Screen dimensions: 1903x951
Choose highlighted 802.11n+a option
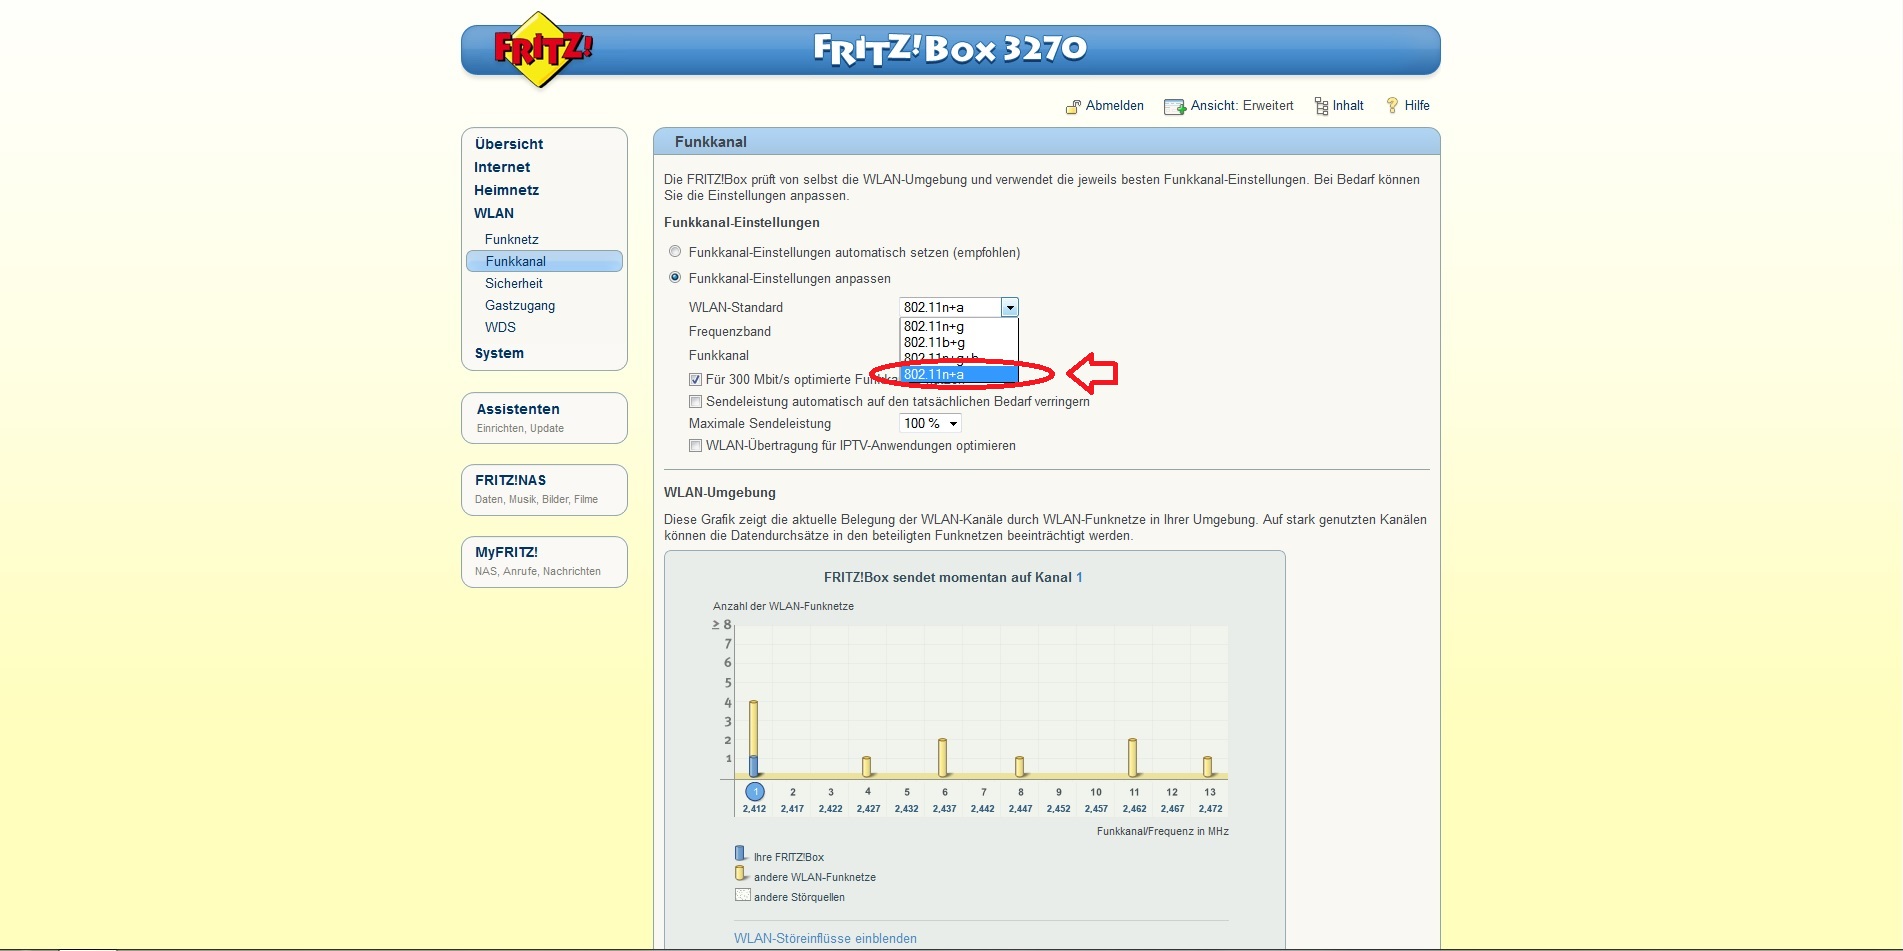pyautogui.click(x=959, y=375)
